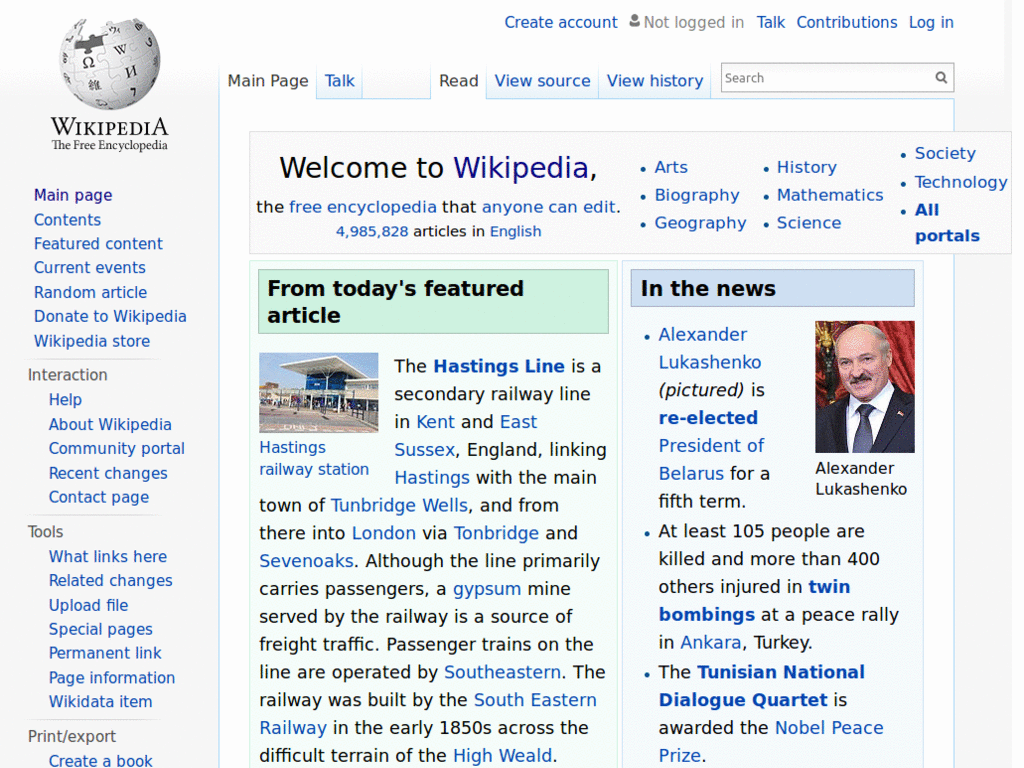This screenshot has width=1024, height=768.
Task: Open the twin bombings news link
Action: [x=754, y=601]
